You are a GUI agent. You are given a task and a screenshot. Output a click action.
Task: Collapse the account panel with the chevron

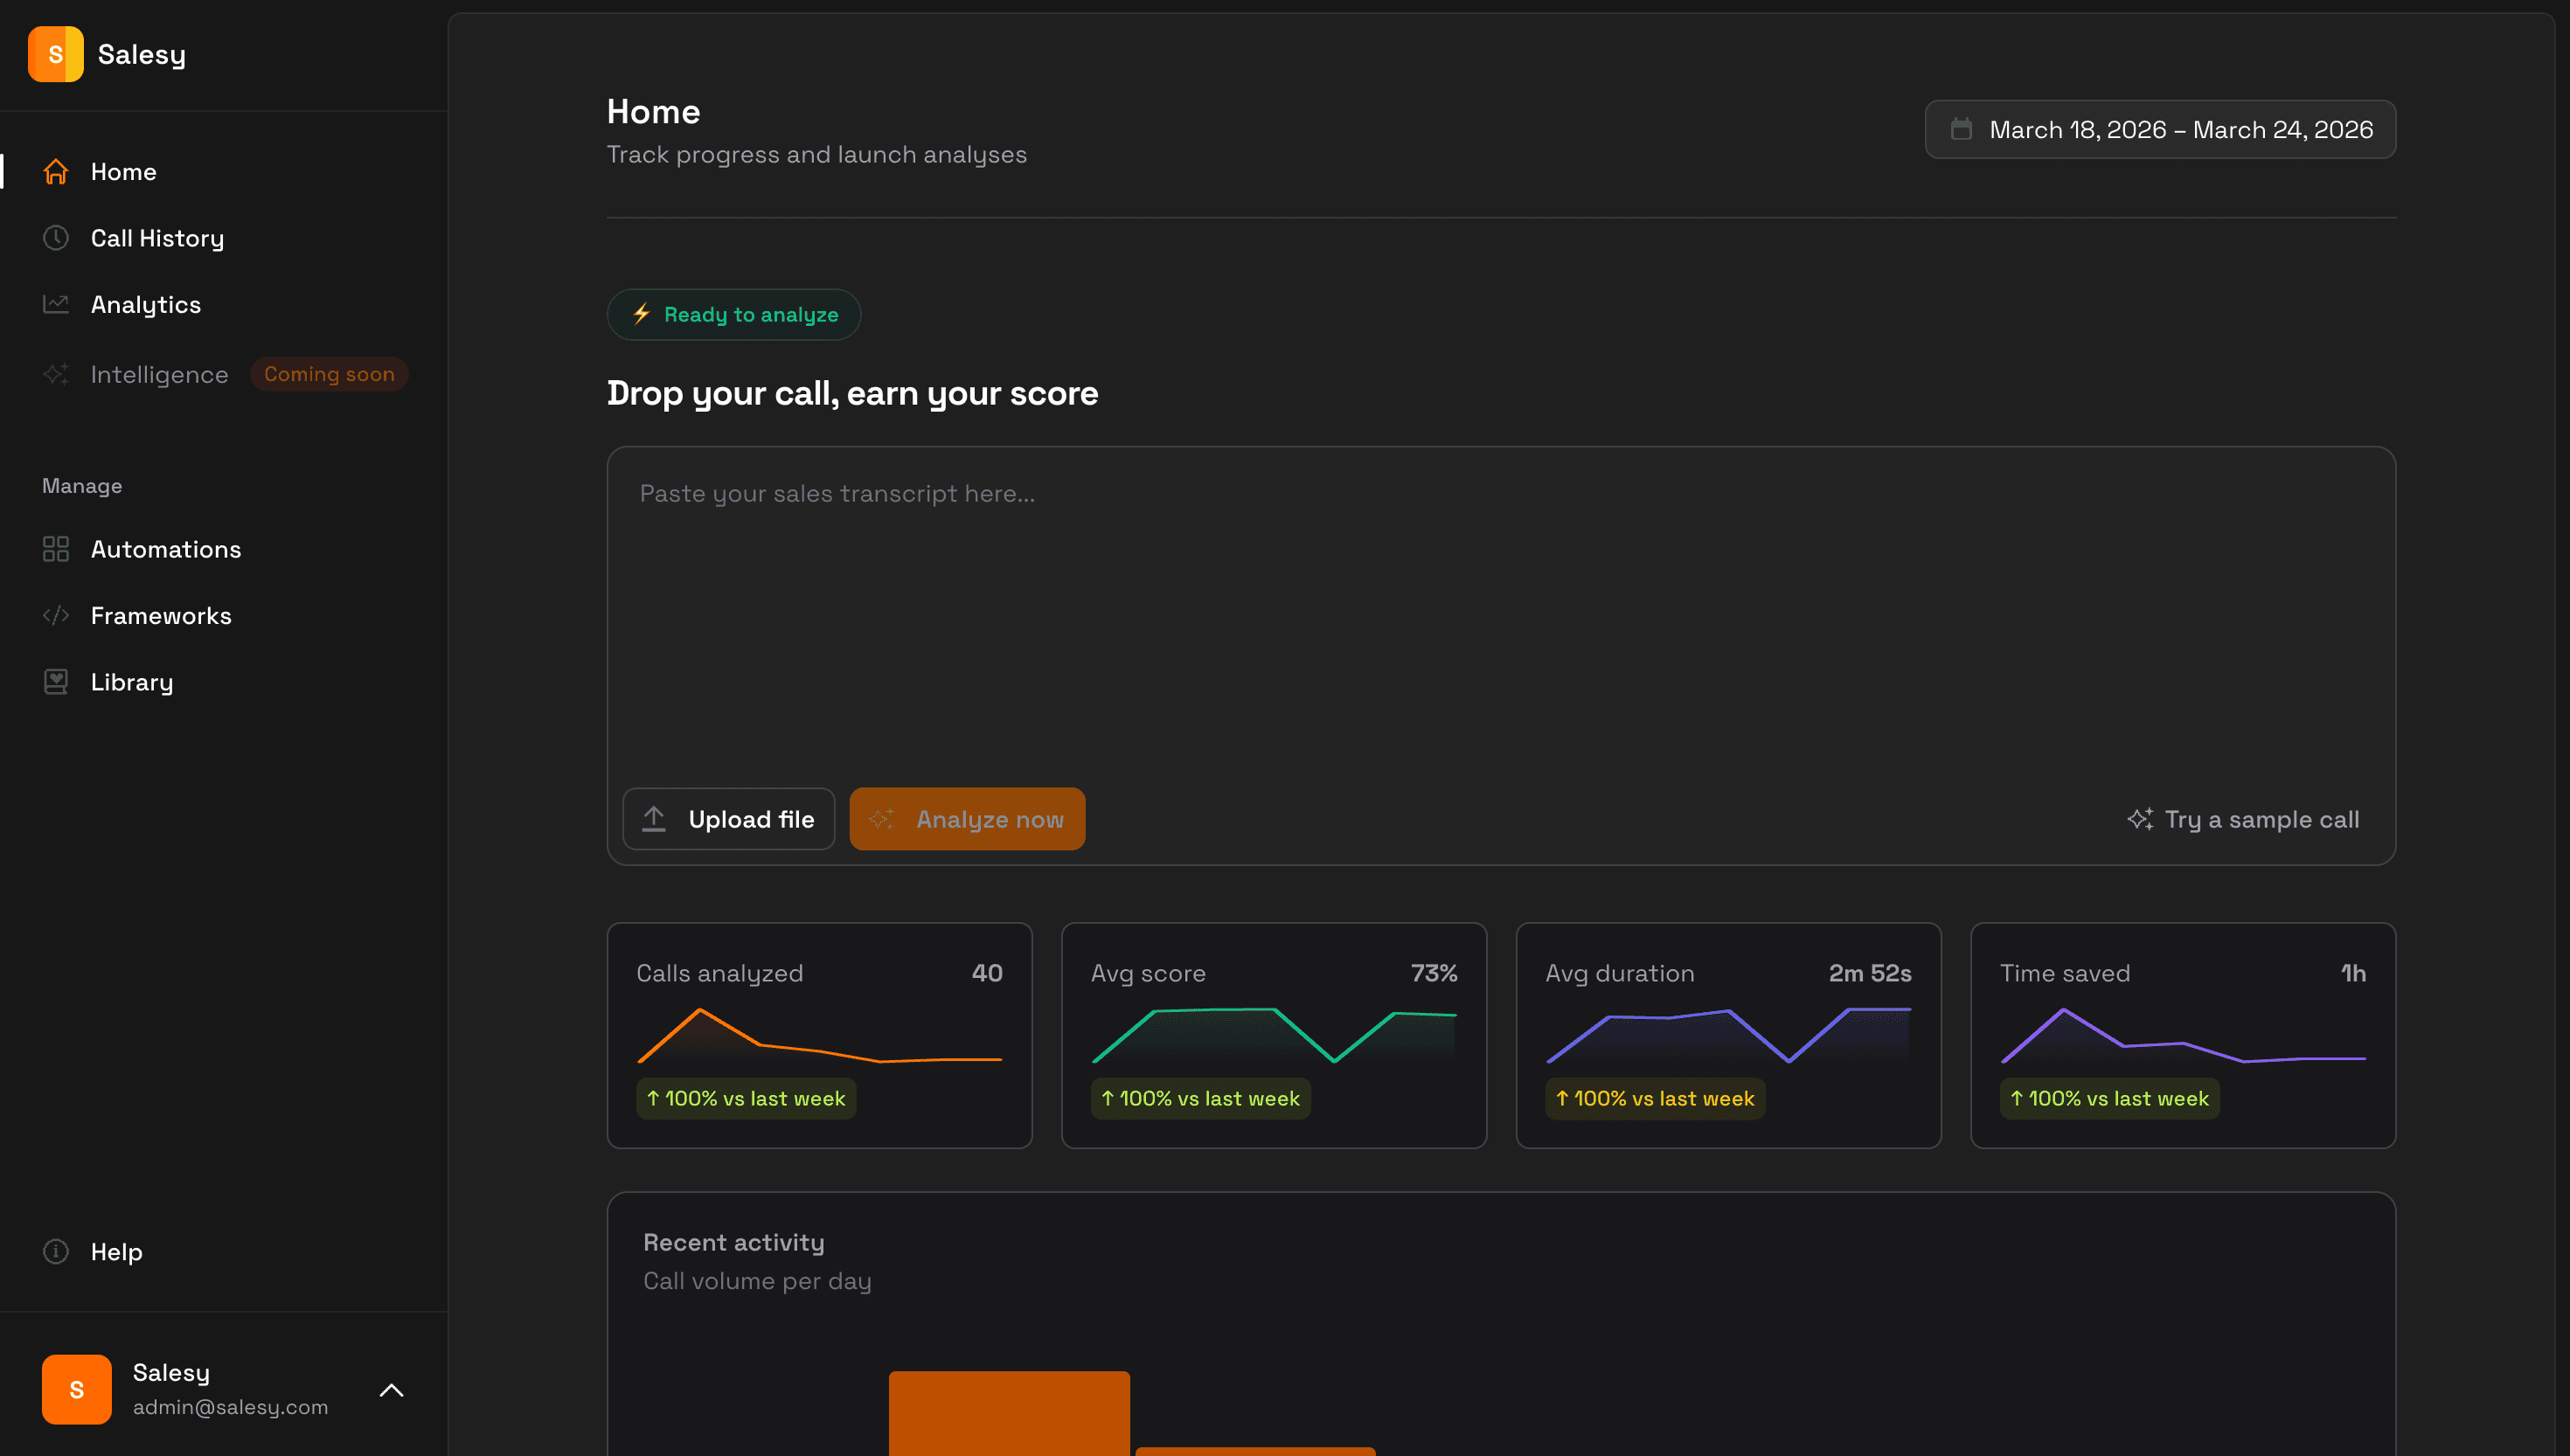[x=392, y=1389]
